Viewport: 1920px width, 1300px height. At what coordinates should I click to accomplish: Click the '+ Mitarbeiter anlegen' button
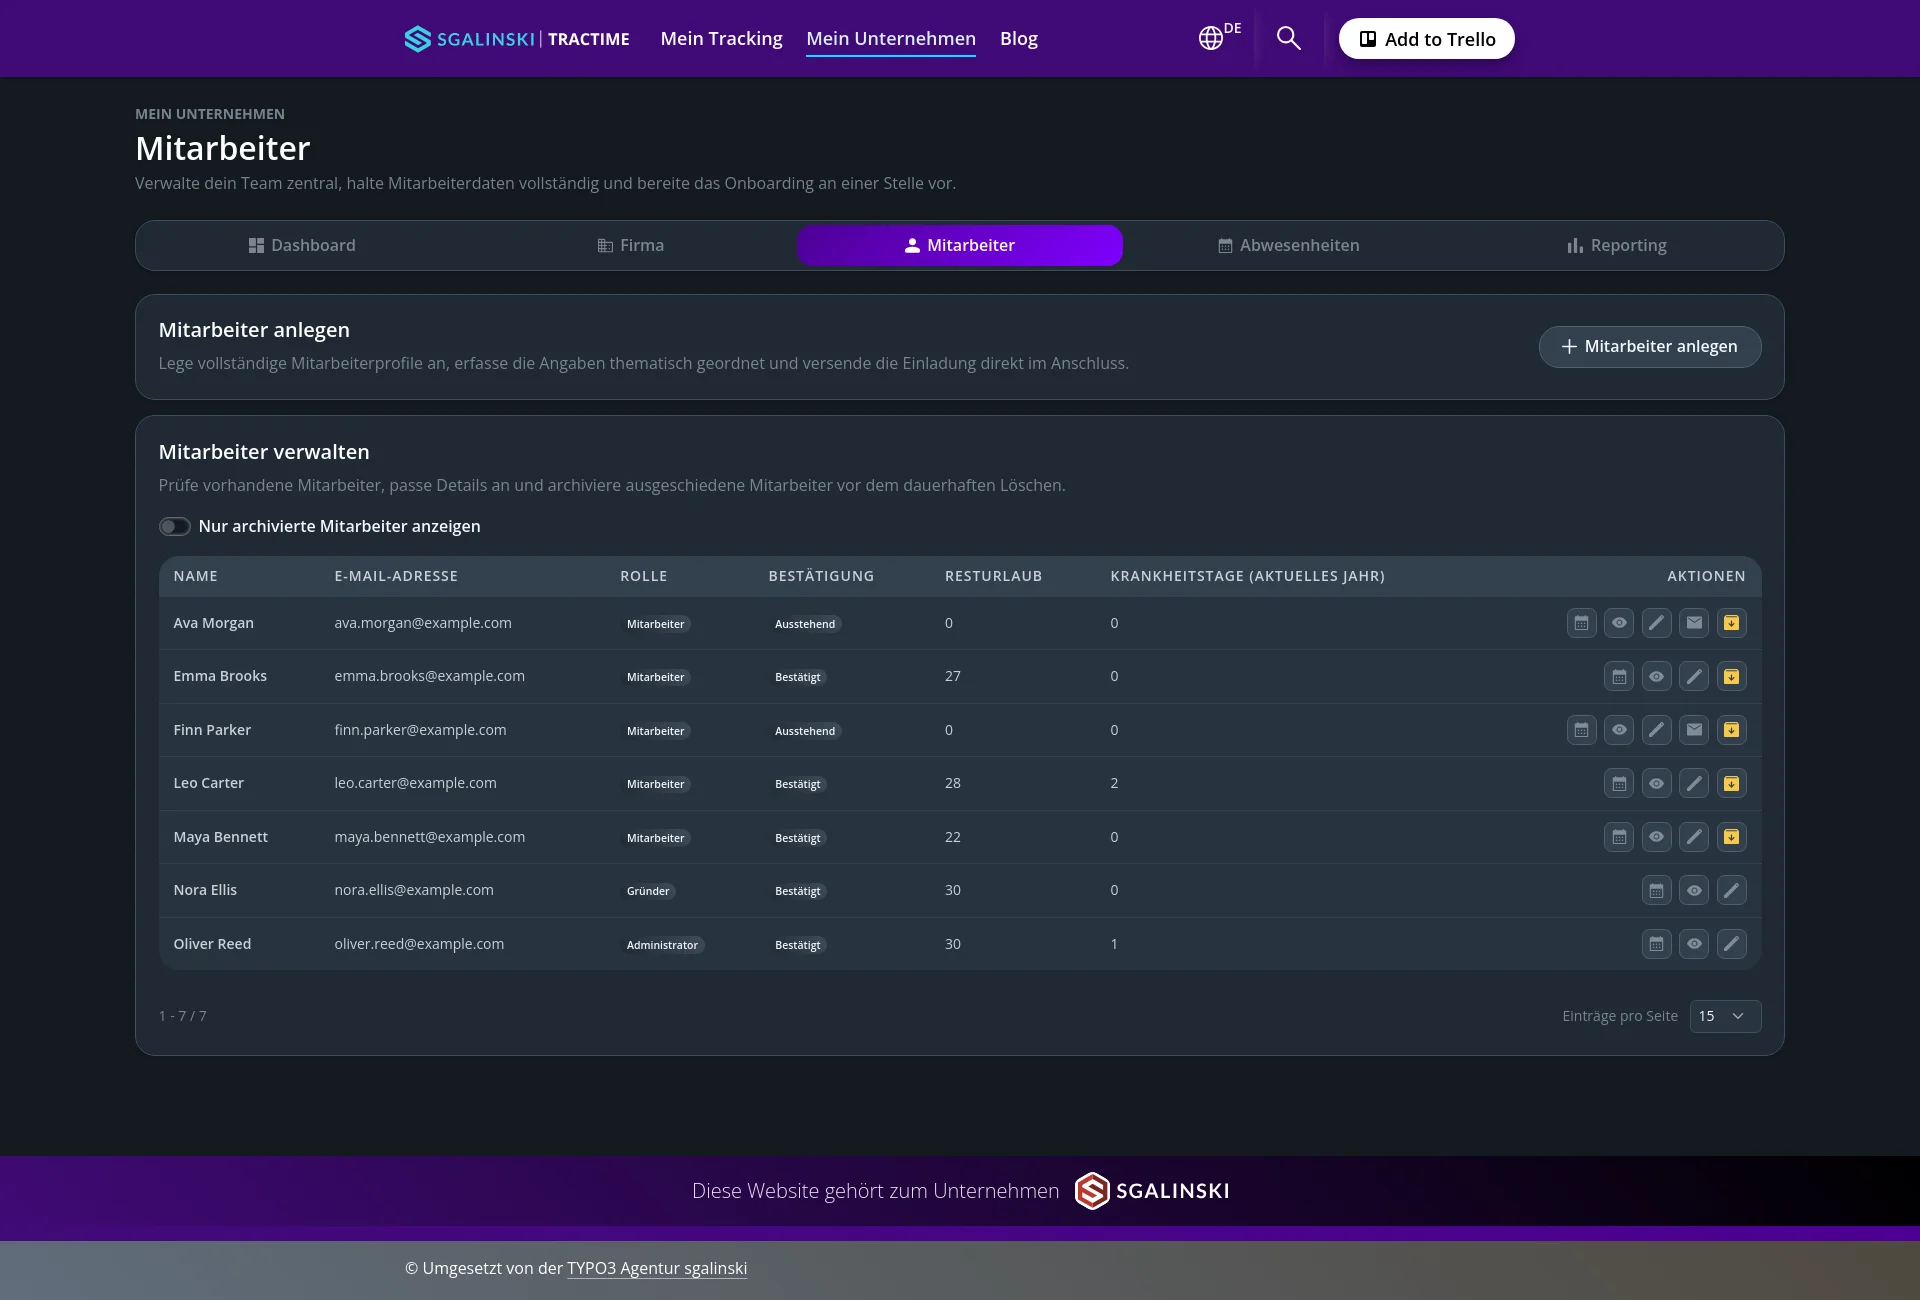click(x=1649, y=347)
